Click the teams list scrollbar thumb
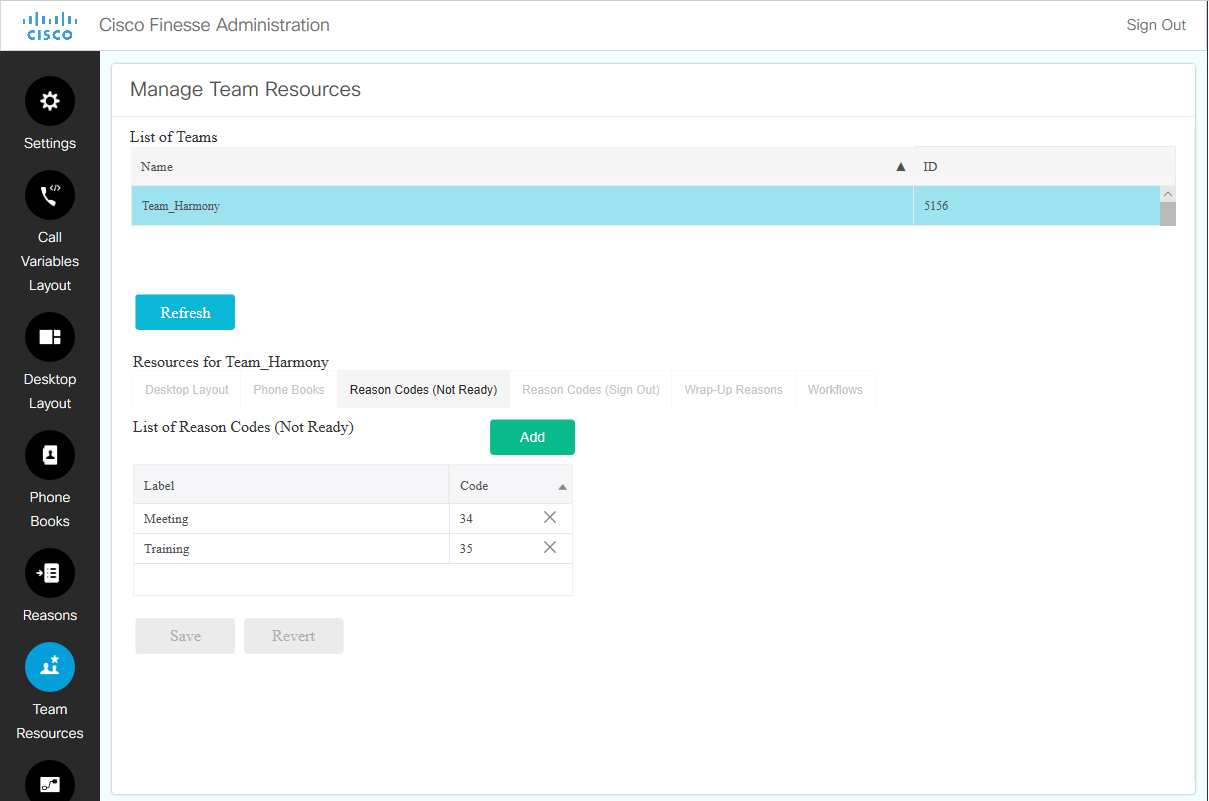Image resolution: width=1209 pixels, height=801 pixels. (1168, 213)
